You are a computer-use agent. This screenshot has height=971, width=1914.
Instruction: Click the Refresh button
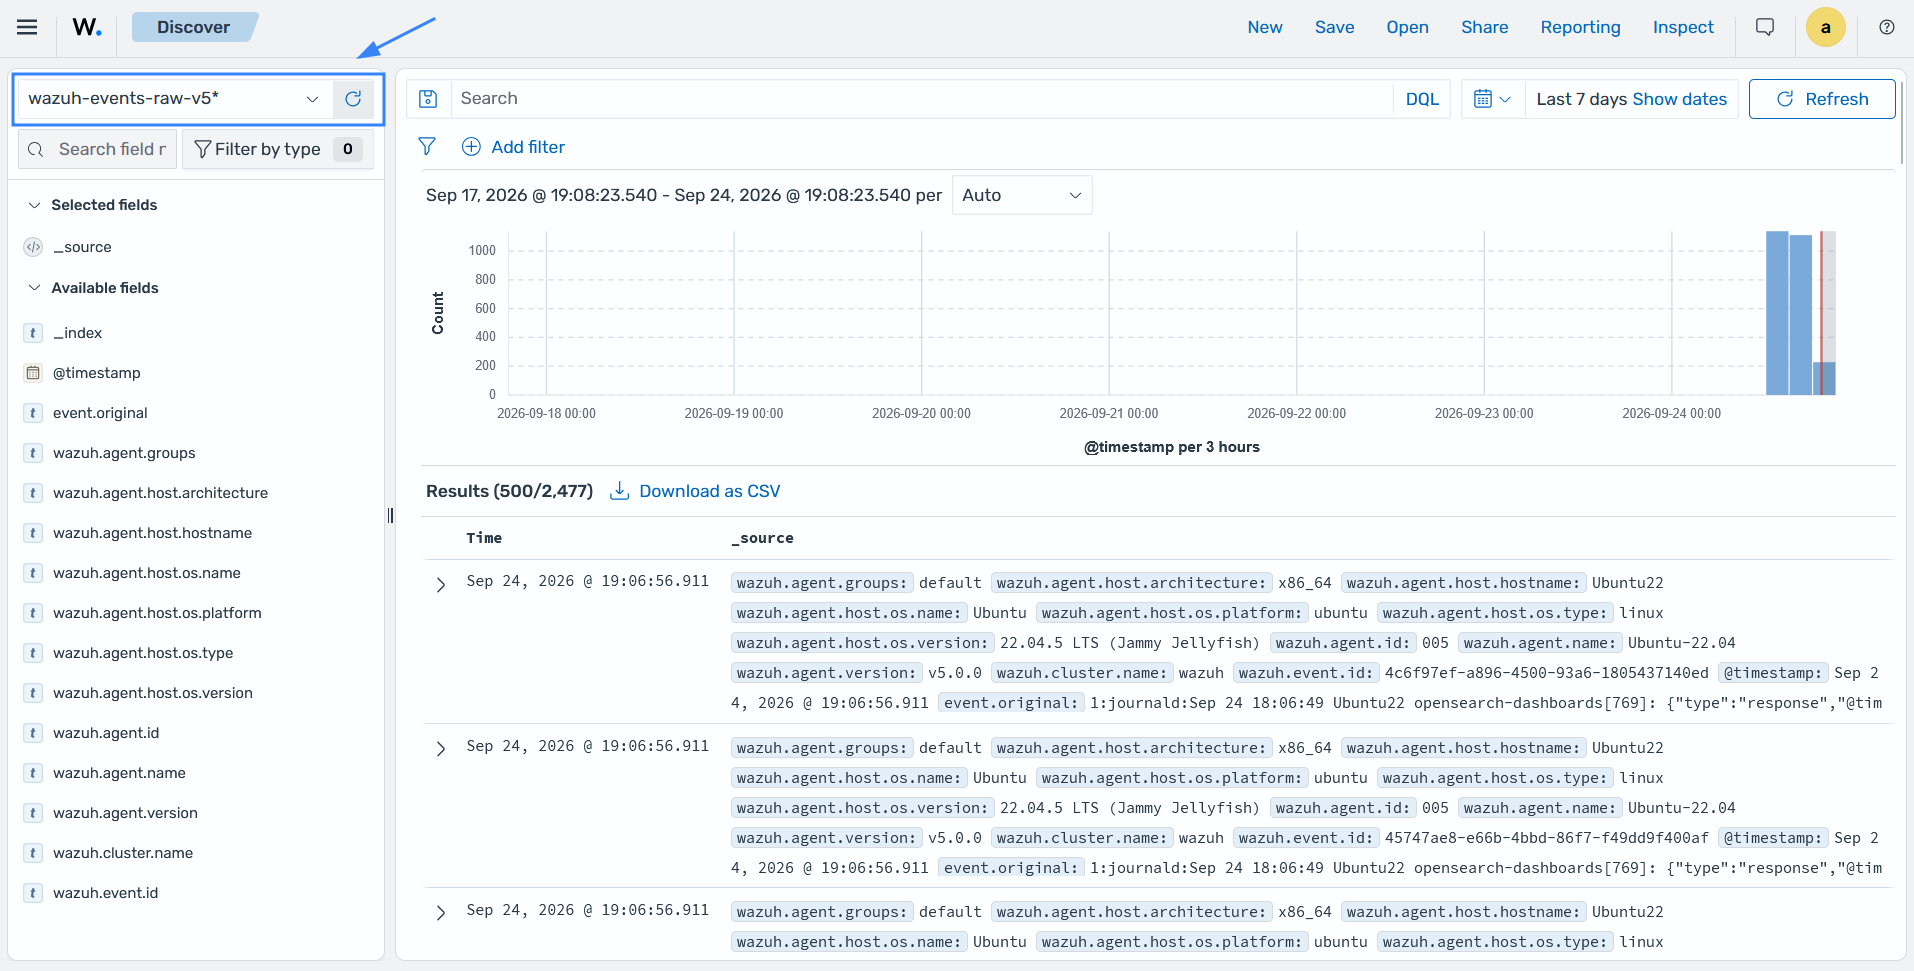click(x=1822, y=99)
